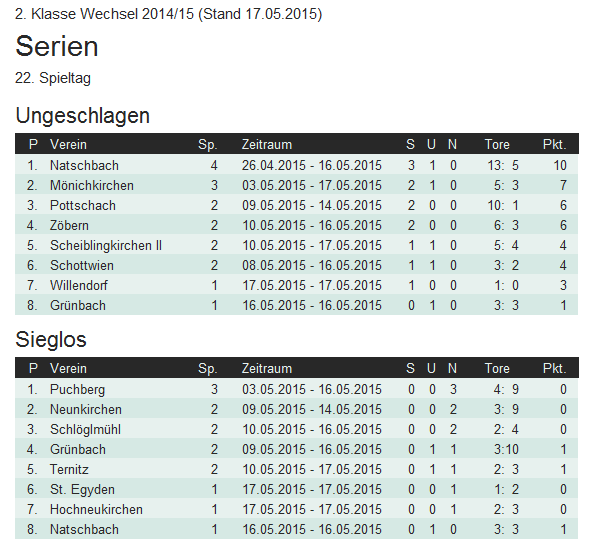Open Hochneukirchen club entry
Screen dimensions: 593x546
pyautogui.click(x=96, y=510)
